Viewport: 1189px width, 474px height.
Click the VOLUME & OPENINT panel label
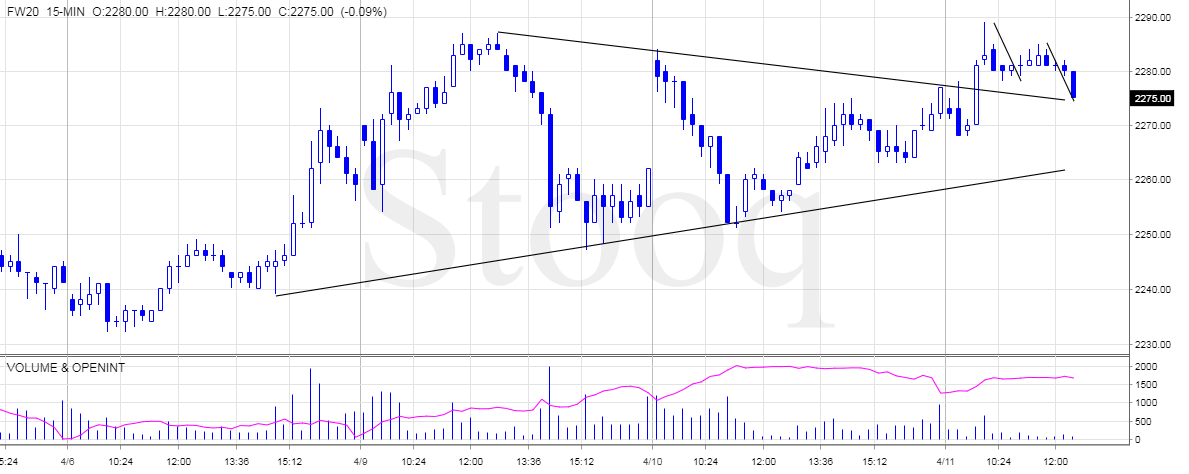click(68, 367)
